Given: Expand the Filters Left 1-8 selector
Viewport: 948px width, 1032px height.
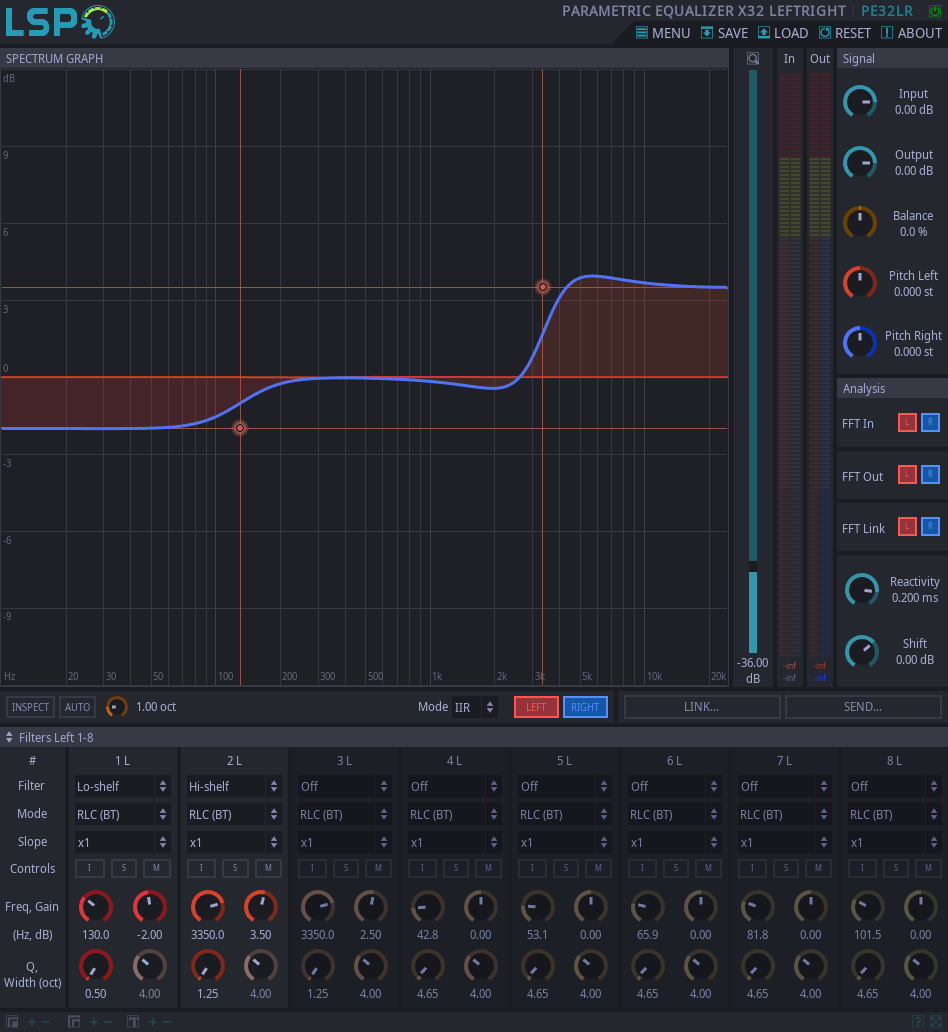Looking at the screenshot, I should [x=49, y=738].
